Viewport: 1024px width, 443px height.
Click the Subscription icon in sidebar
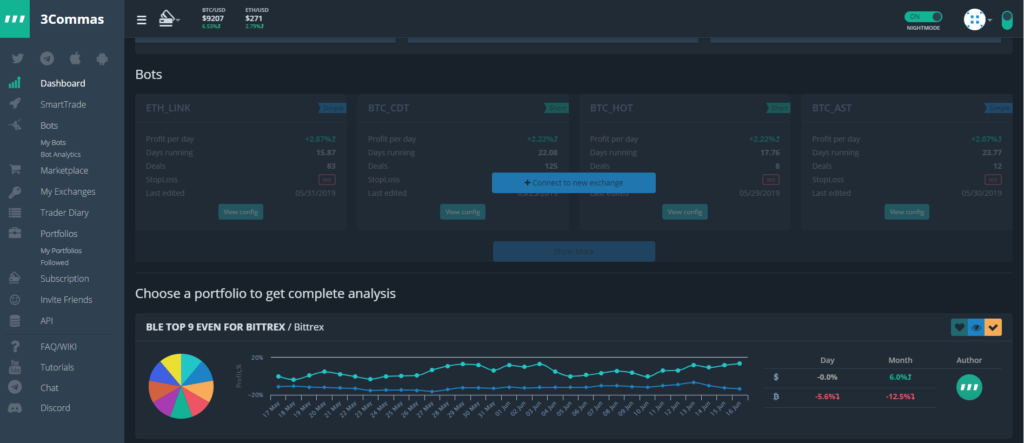pyautogui.click(x=14, y=278)
